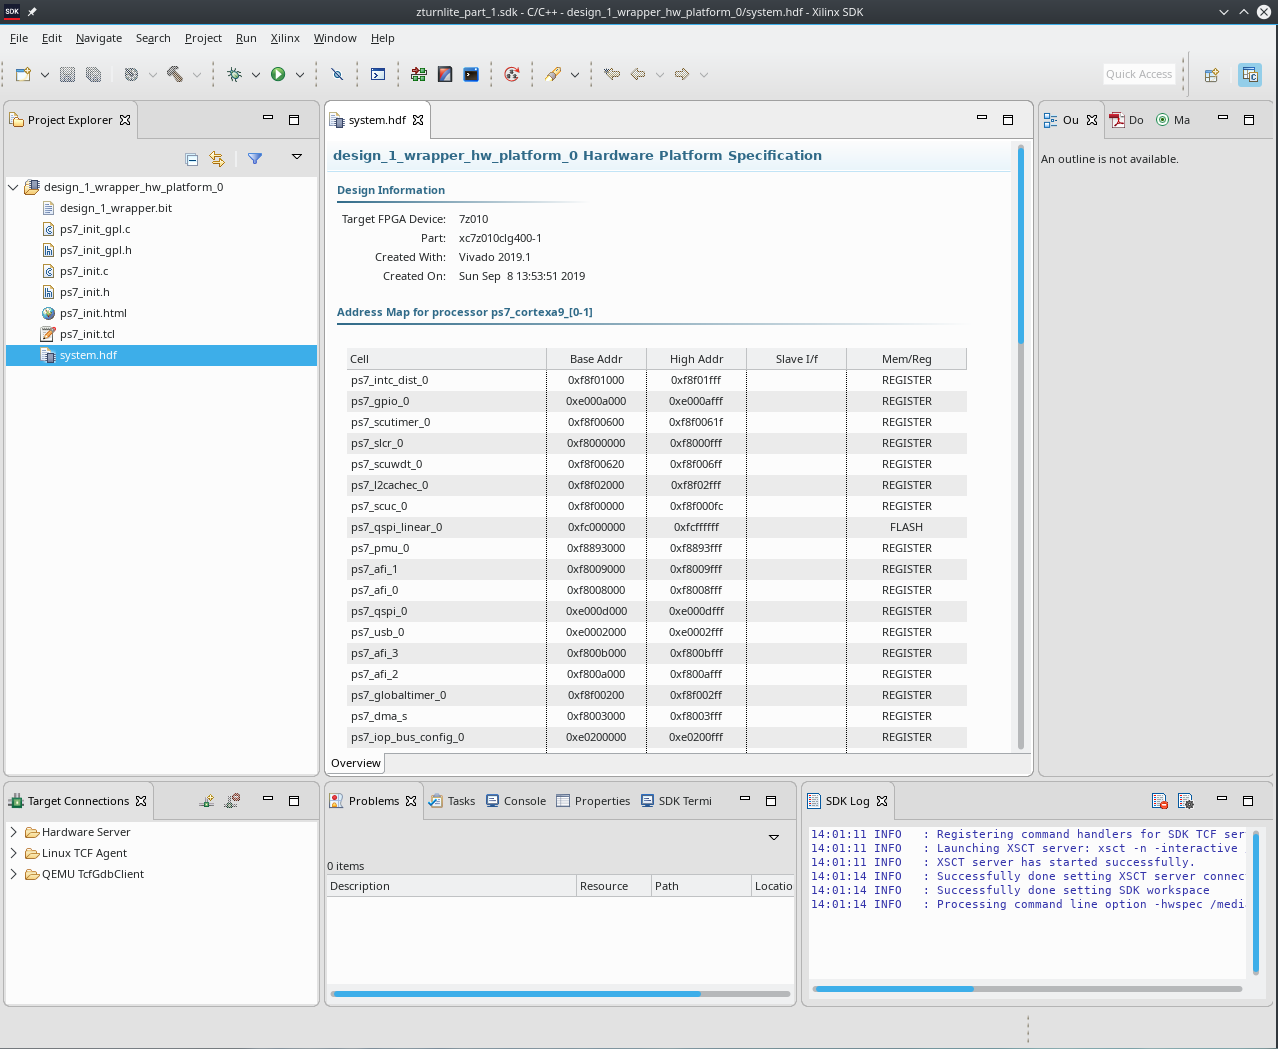Click the Back navigation arrow
The width and height of the screenshot is (1278, 1049).
(638, 74)
